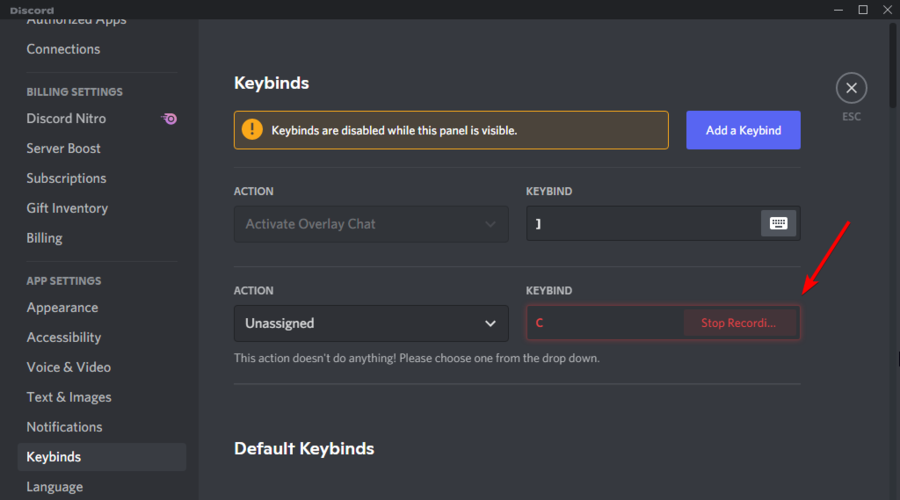
Task: Go to Notifications settings
Action: pos(64,427)
